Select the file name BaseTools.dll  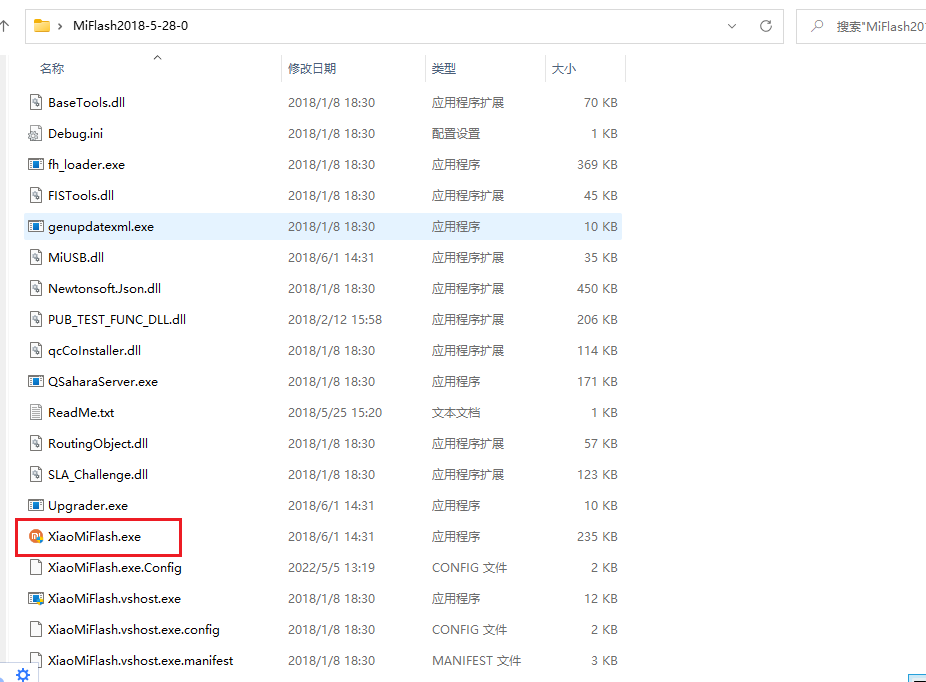[86, 102]
